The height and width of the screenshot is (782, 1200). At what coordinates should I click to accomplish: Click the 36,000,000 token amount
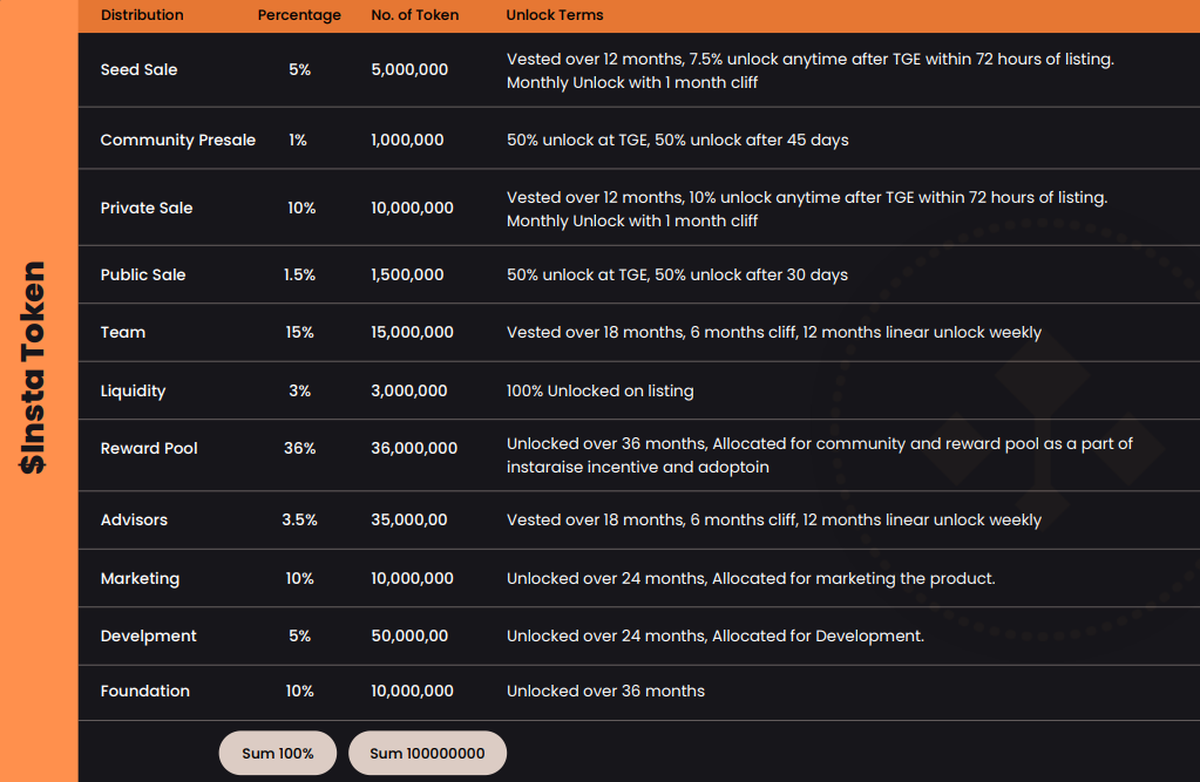[414, 448]
